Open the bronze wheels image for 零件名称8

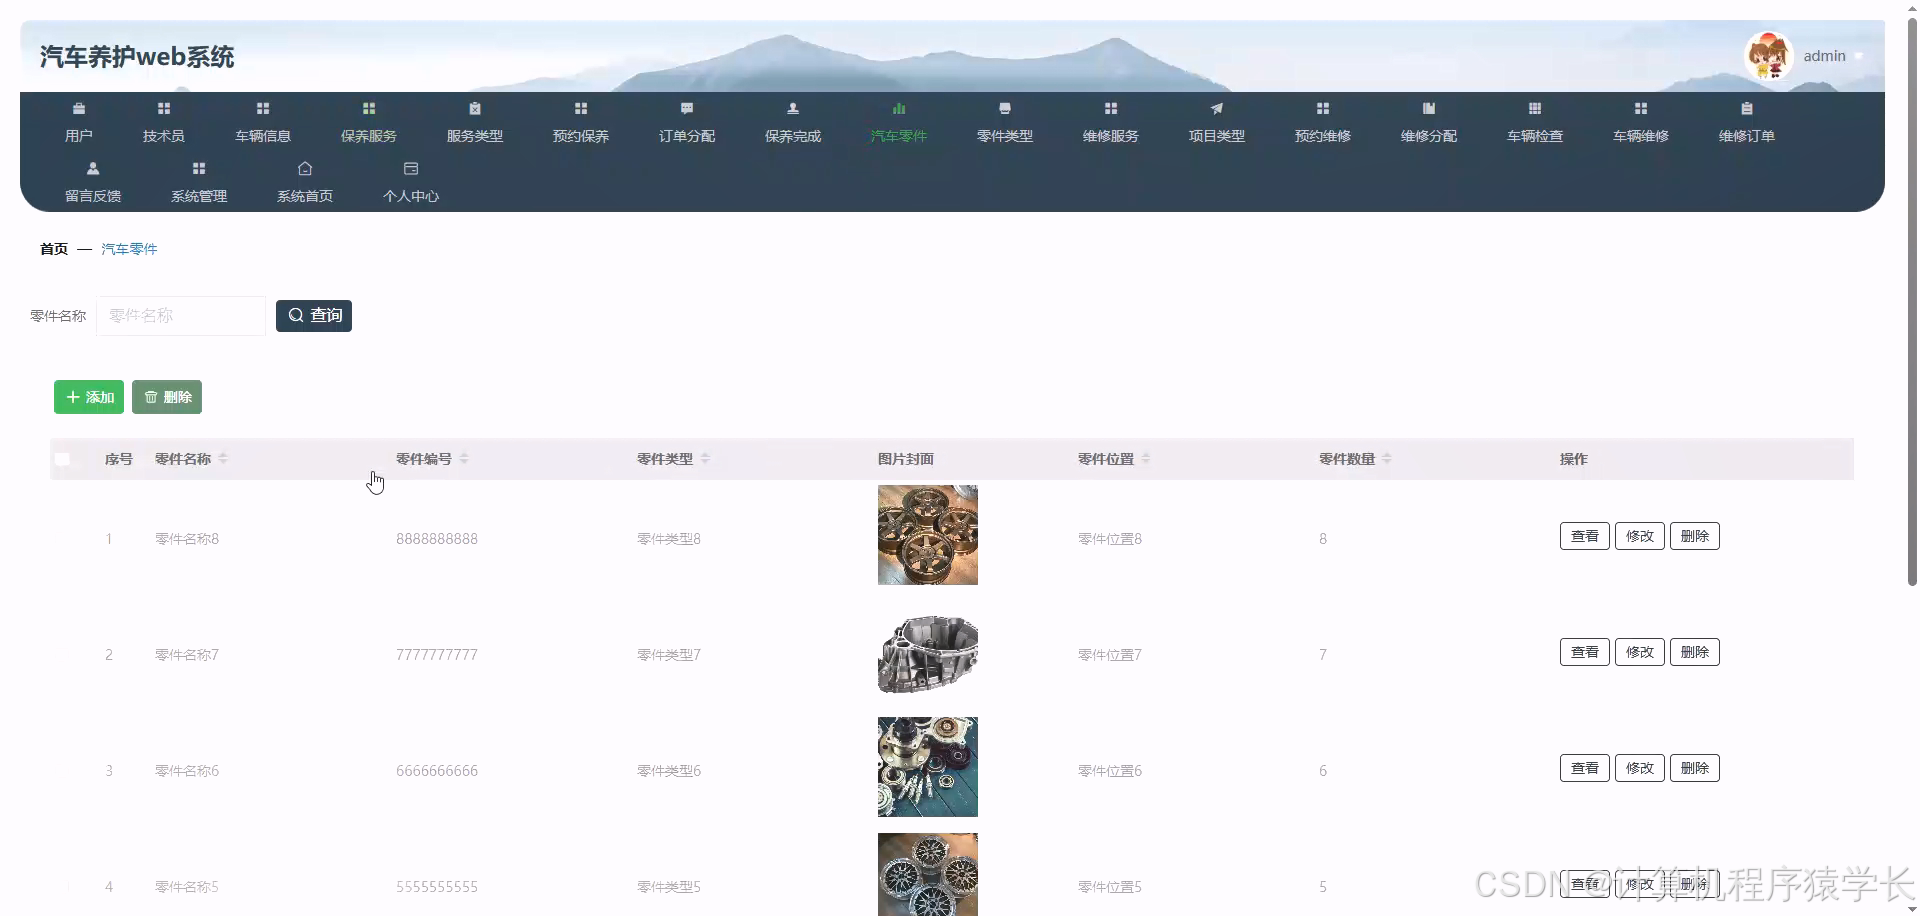(928, 535)
